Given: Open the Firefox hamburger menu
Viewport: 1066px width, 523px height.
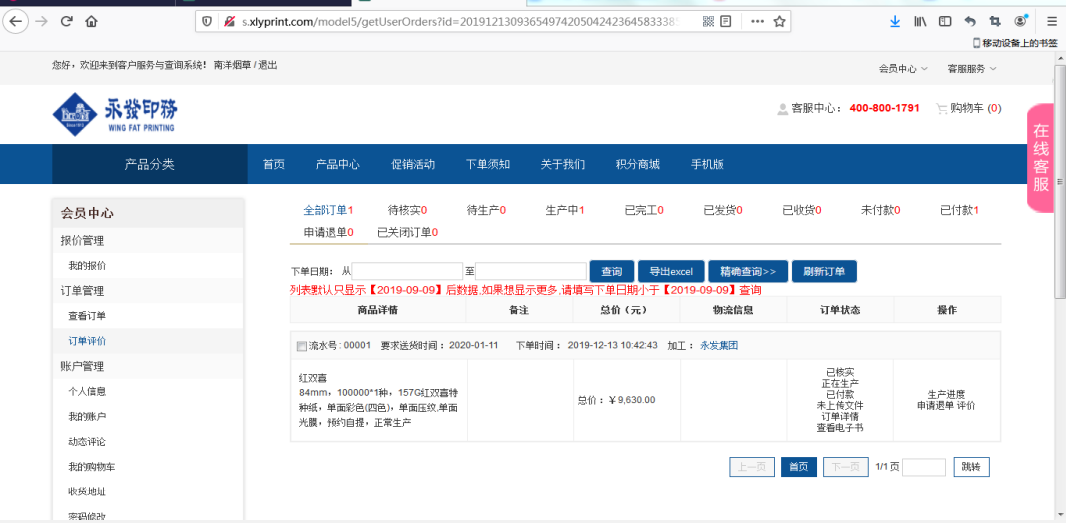Looking at the screenshot, I should click(1051, 21).
